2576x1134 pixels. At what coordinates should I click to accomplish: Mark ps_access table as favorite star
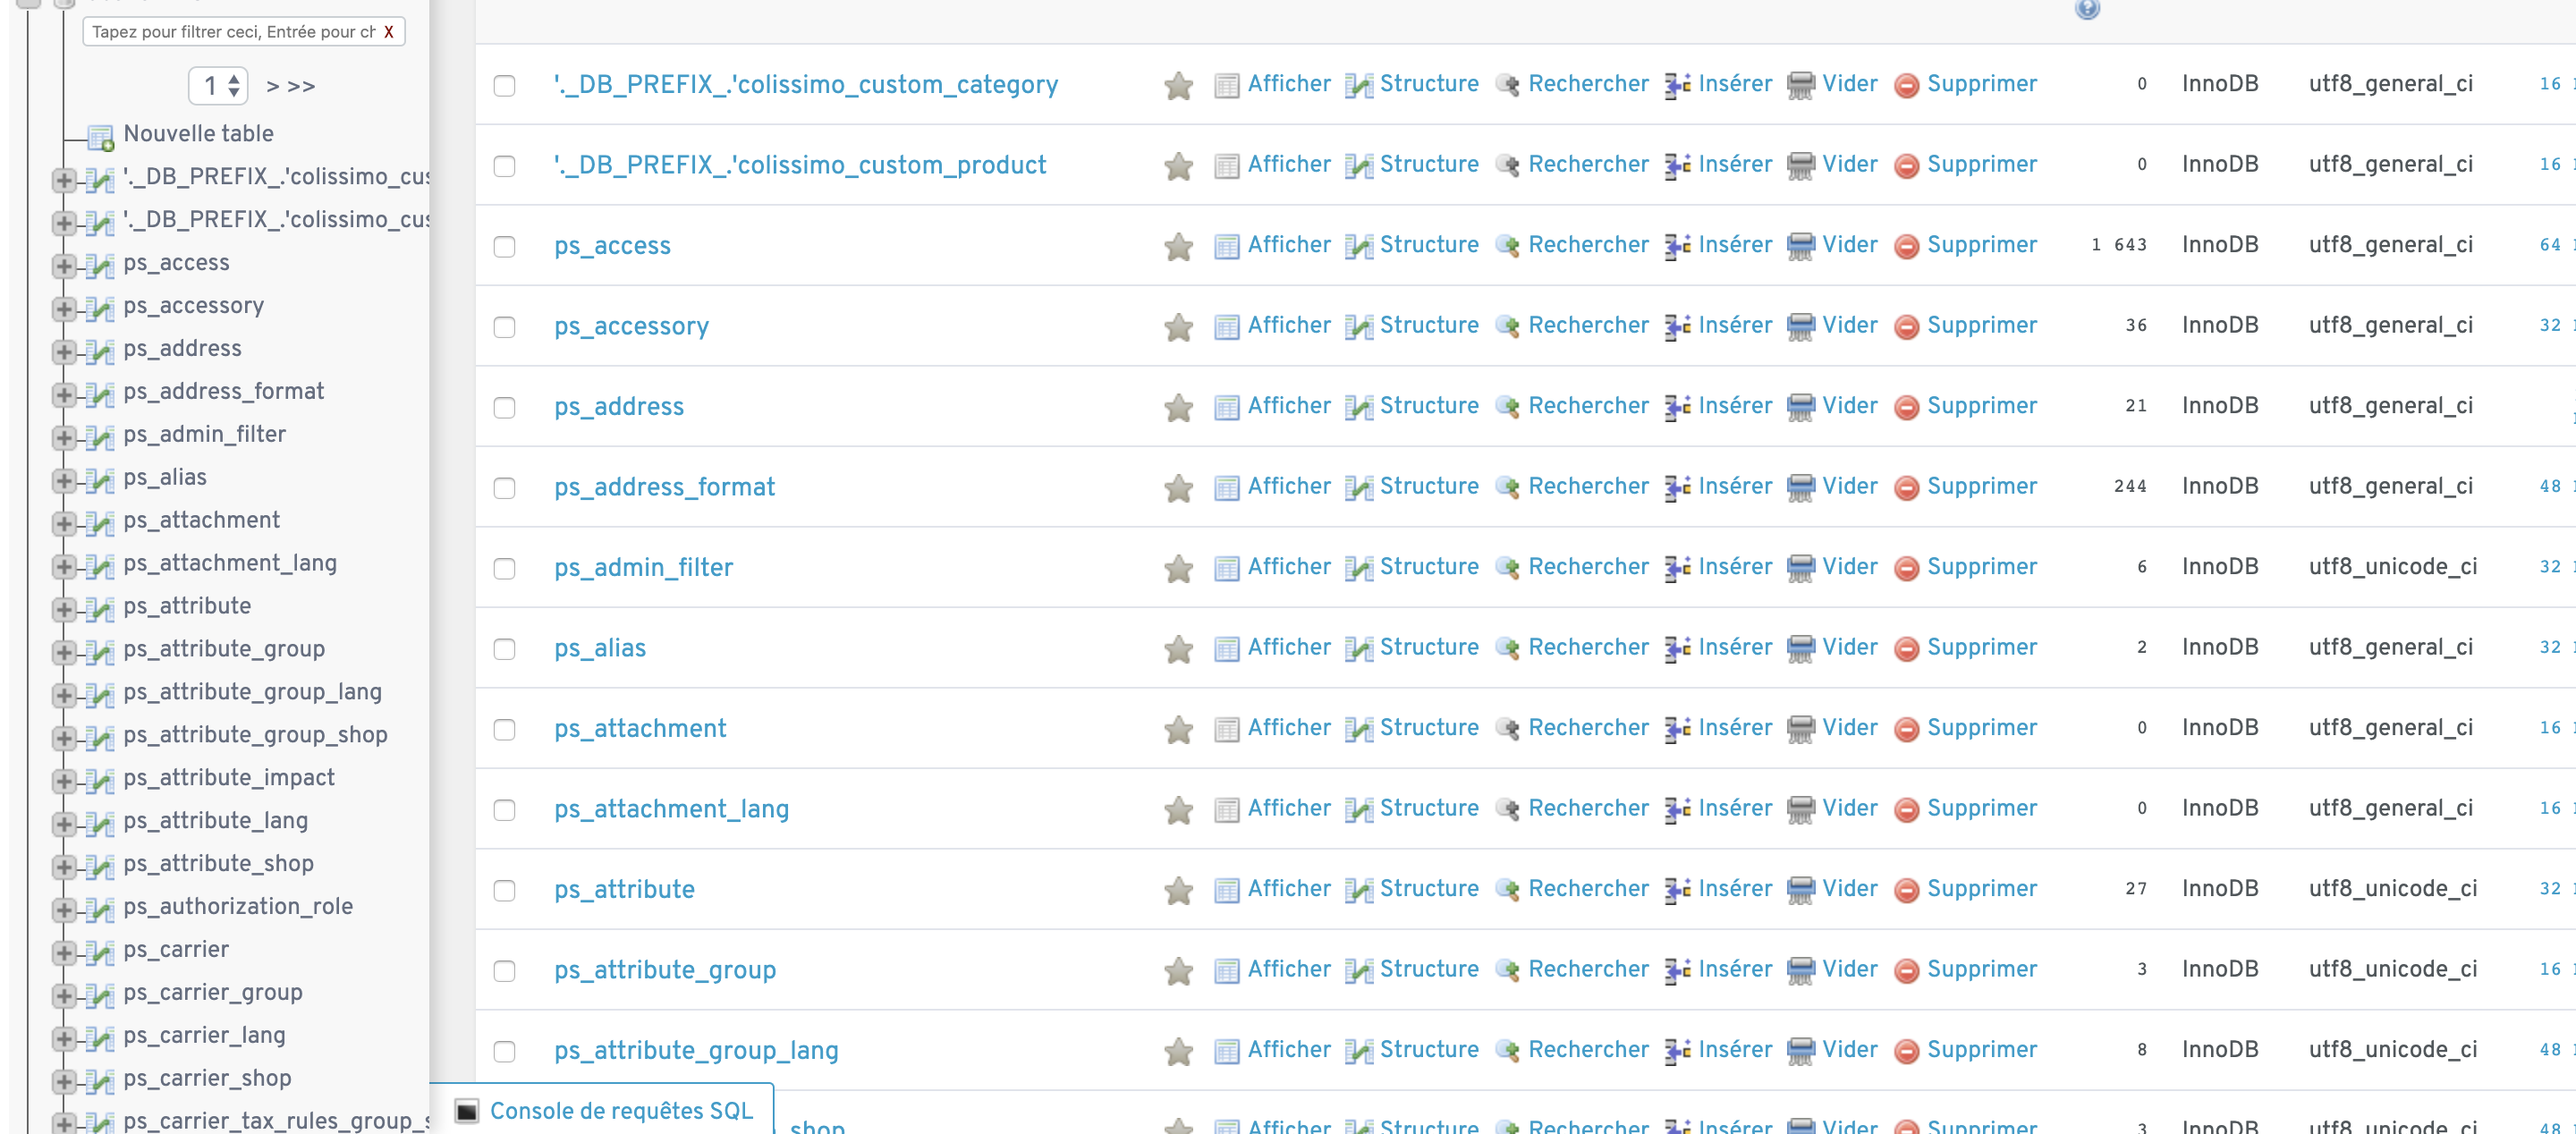pyautogui.click(x=1179, y=246)
